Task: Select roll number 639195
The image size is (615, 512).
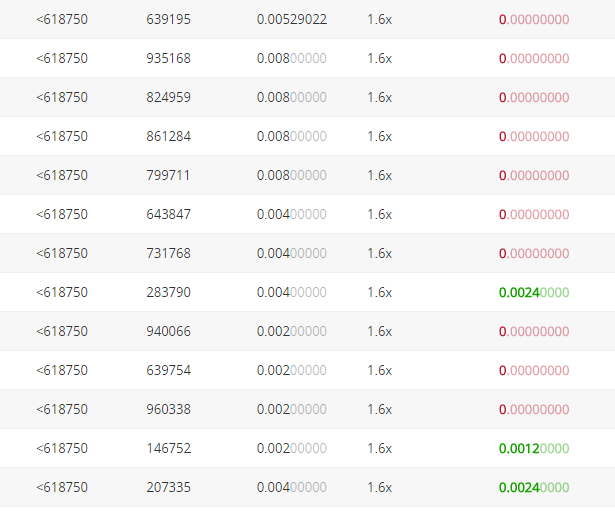Action: pos(168,19)
